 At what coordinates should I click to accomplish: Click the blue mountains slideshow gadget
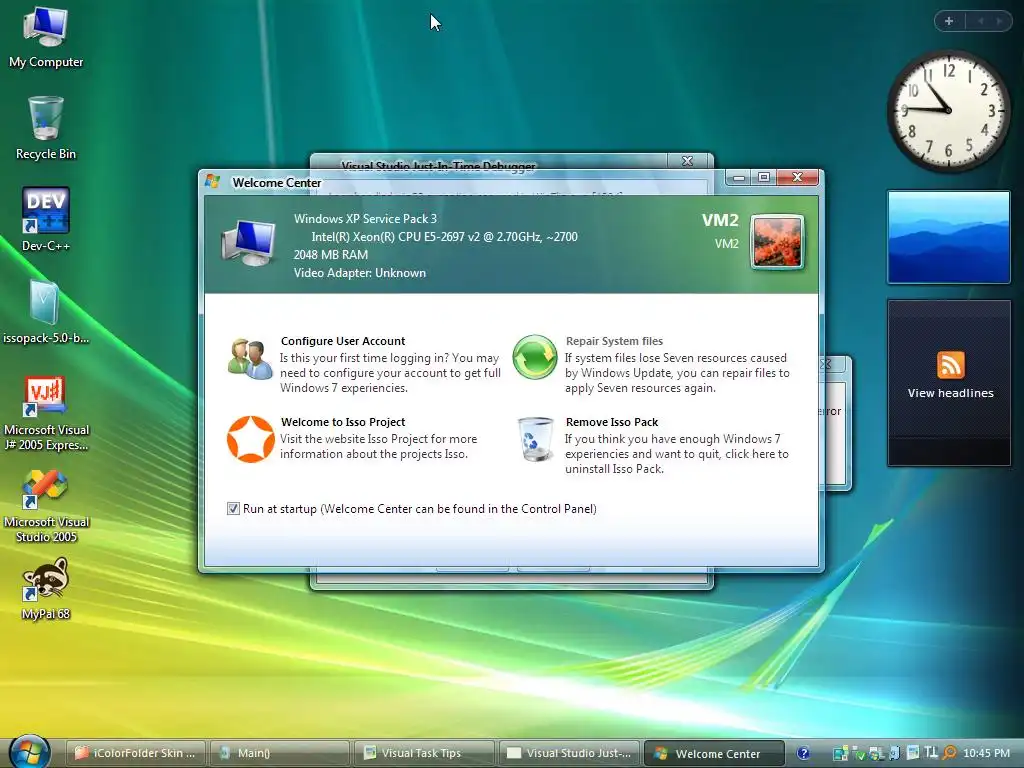948,237
